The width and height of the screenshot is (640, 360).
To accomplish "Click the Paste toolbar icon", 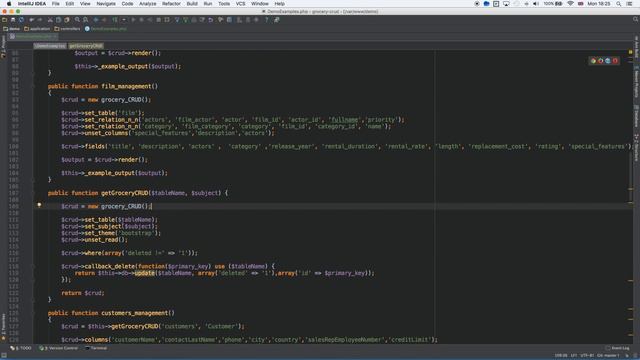I will (67, 20).
